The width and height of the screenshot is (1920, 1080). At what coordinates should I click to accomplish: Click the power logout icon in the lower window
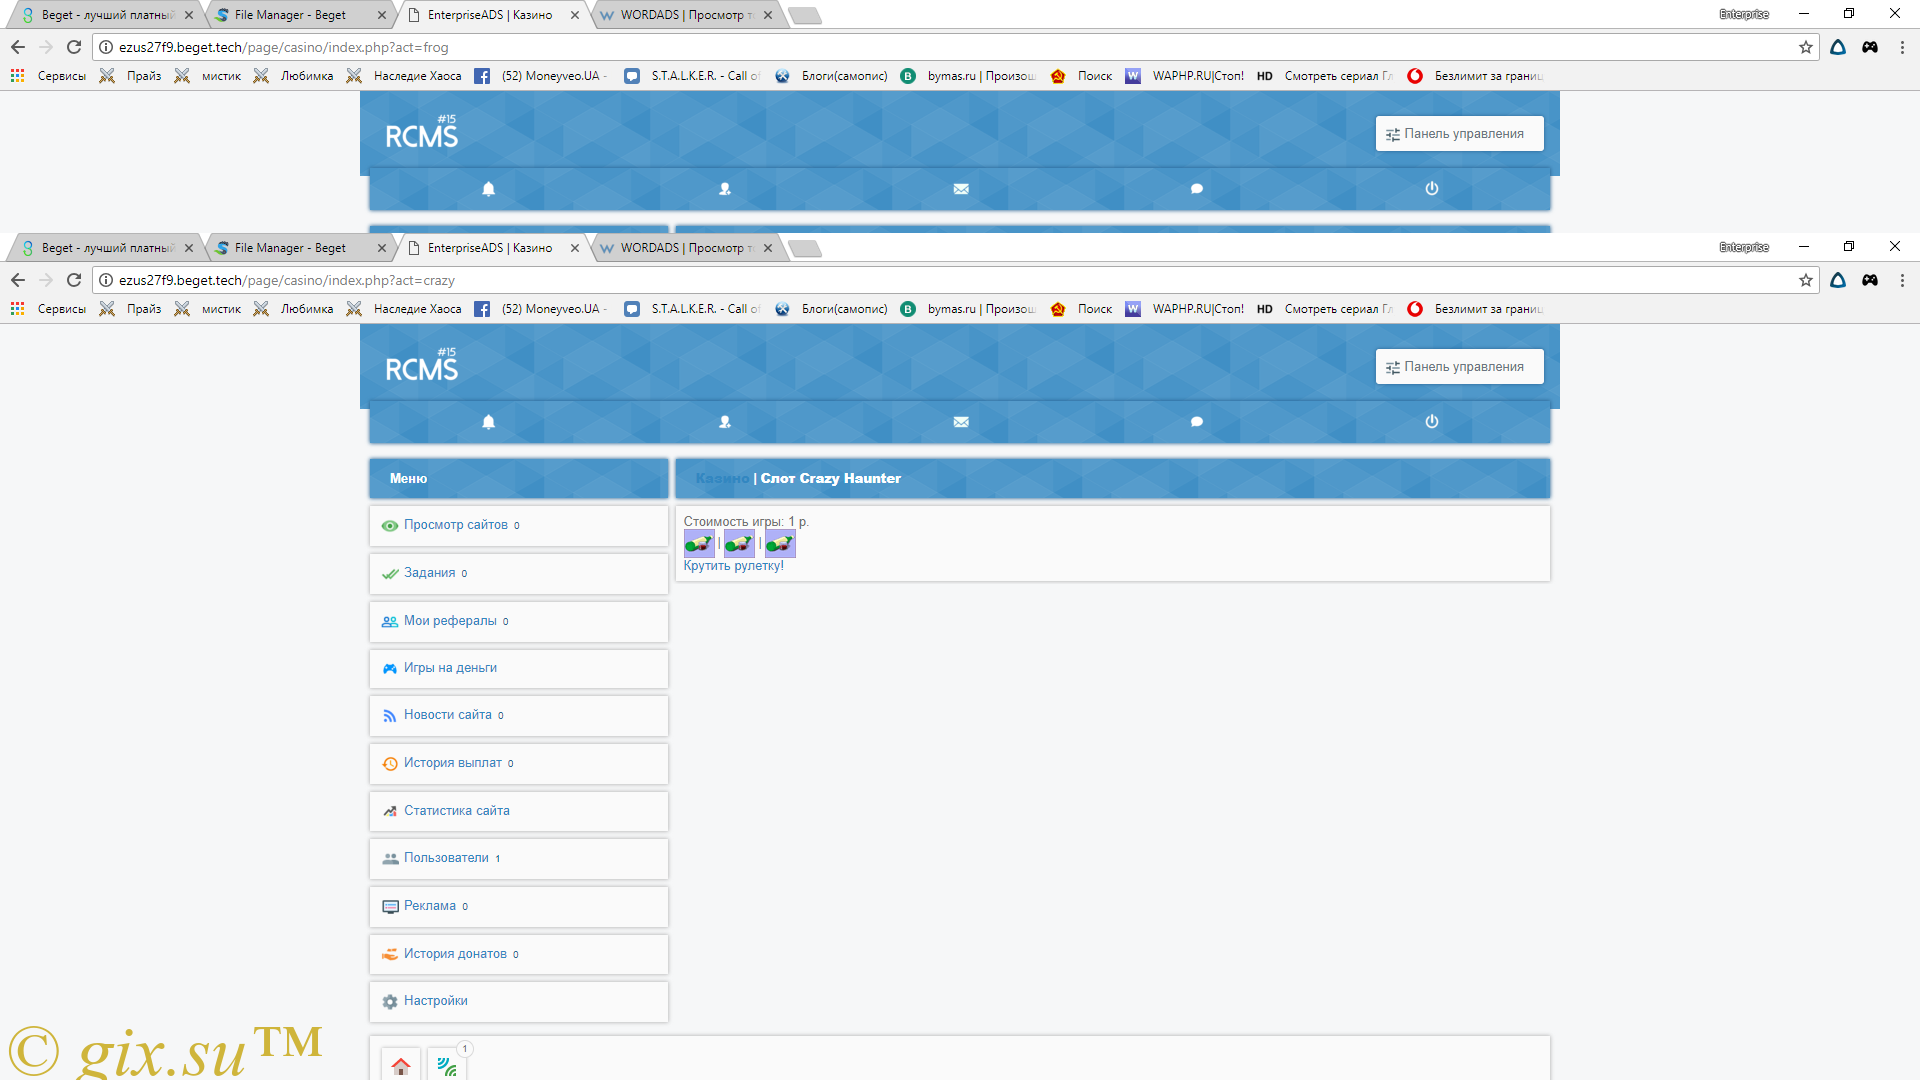pos(1432,422)
